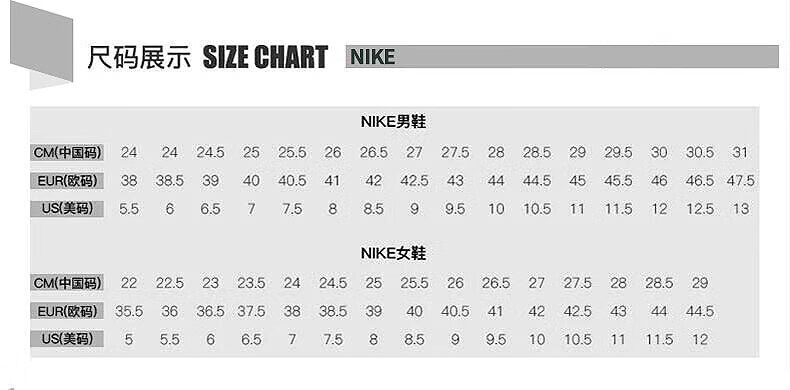Click the 尺码展示 Chinese title text

point(140,57)
